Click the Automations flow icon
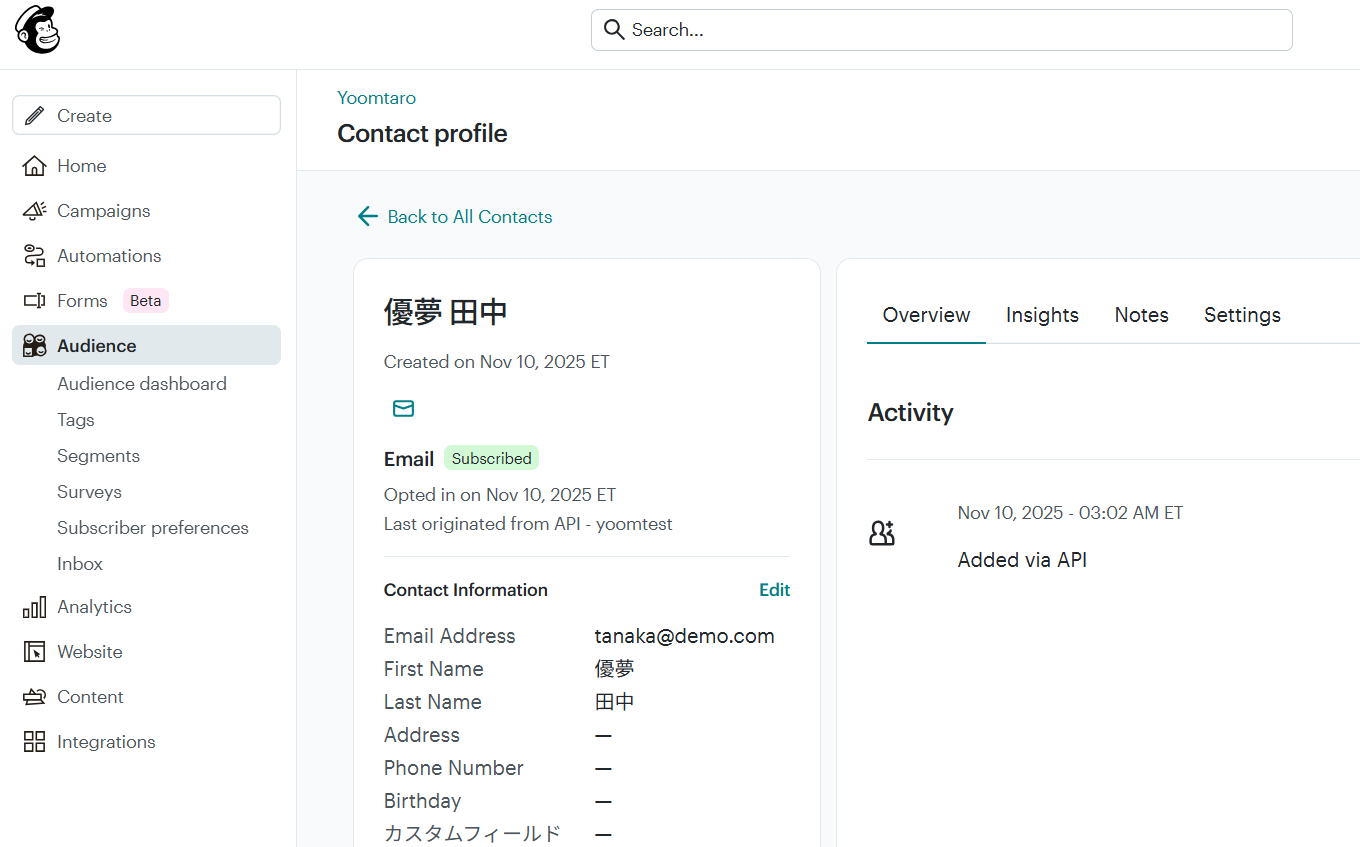The width and height of the screenshot is (1360, 847). coord(34,256)
